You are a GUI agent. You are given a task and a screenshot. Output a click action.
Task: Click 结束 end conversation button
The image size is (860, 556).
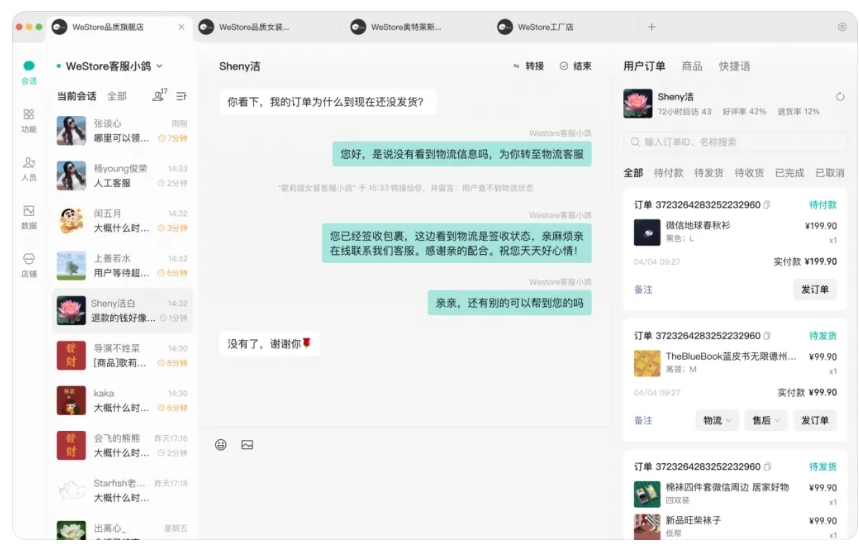(575, 66)
